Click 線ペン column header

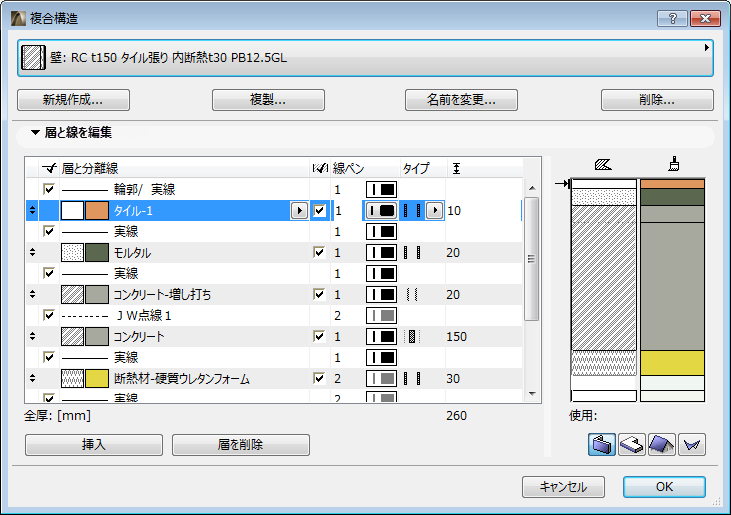348,168
